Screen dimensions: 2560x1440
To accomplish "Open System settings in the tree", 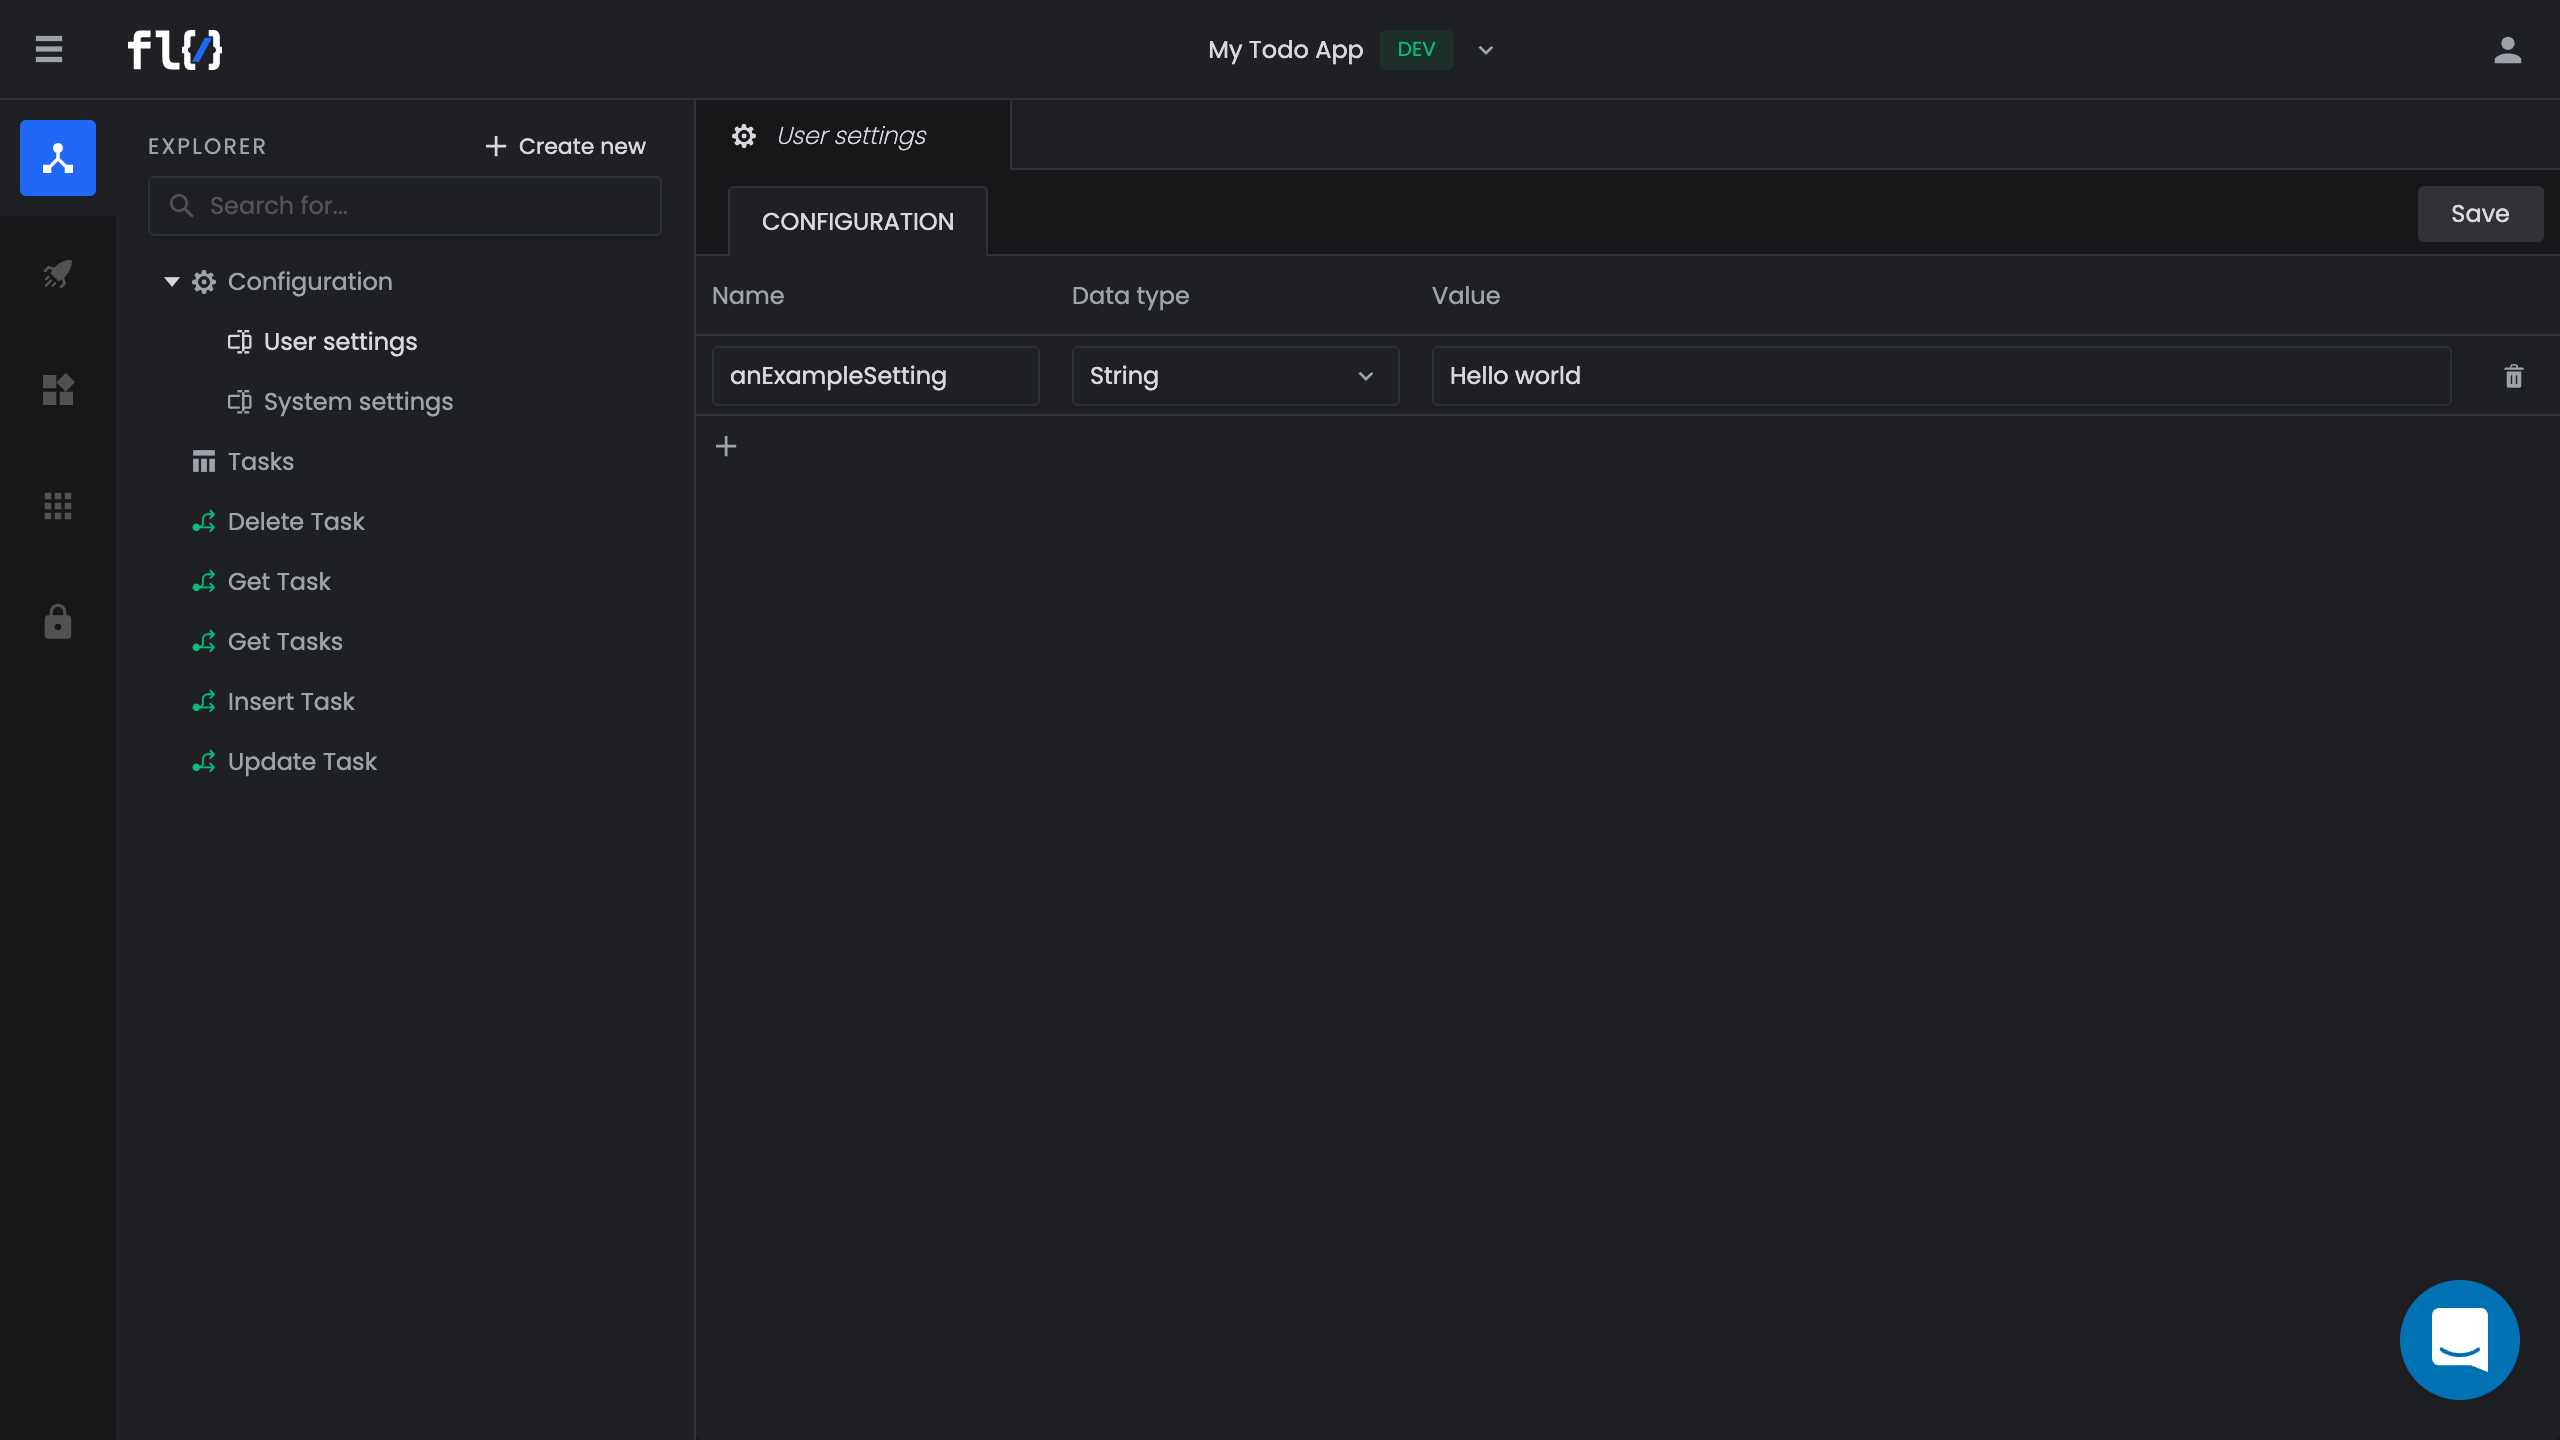I will 357,402.
